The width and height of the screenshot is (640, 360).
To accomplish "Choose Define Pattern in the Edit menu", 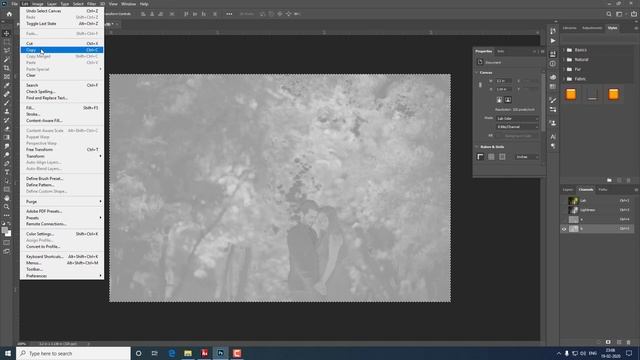I will (x=62, y=185).
